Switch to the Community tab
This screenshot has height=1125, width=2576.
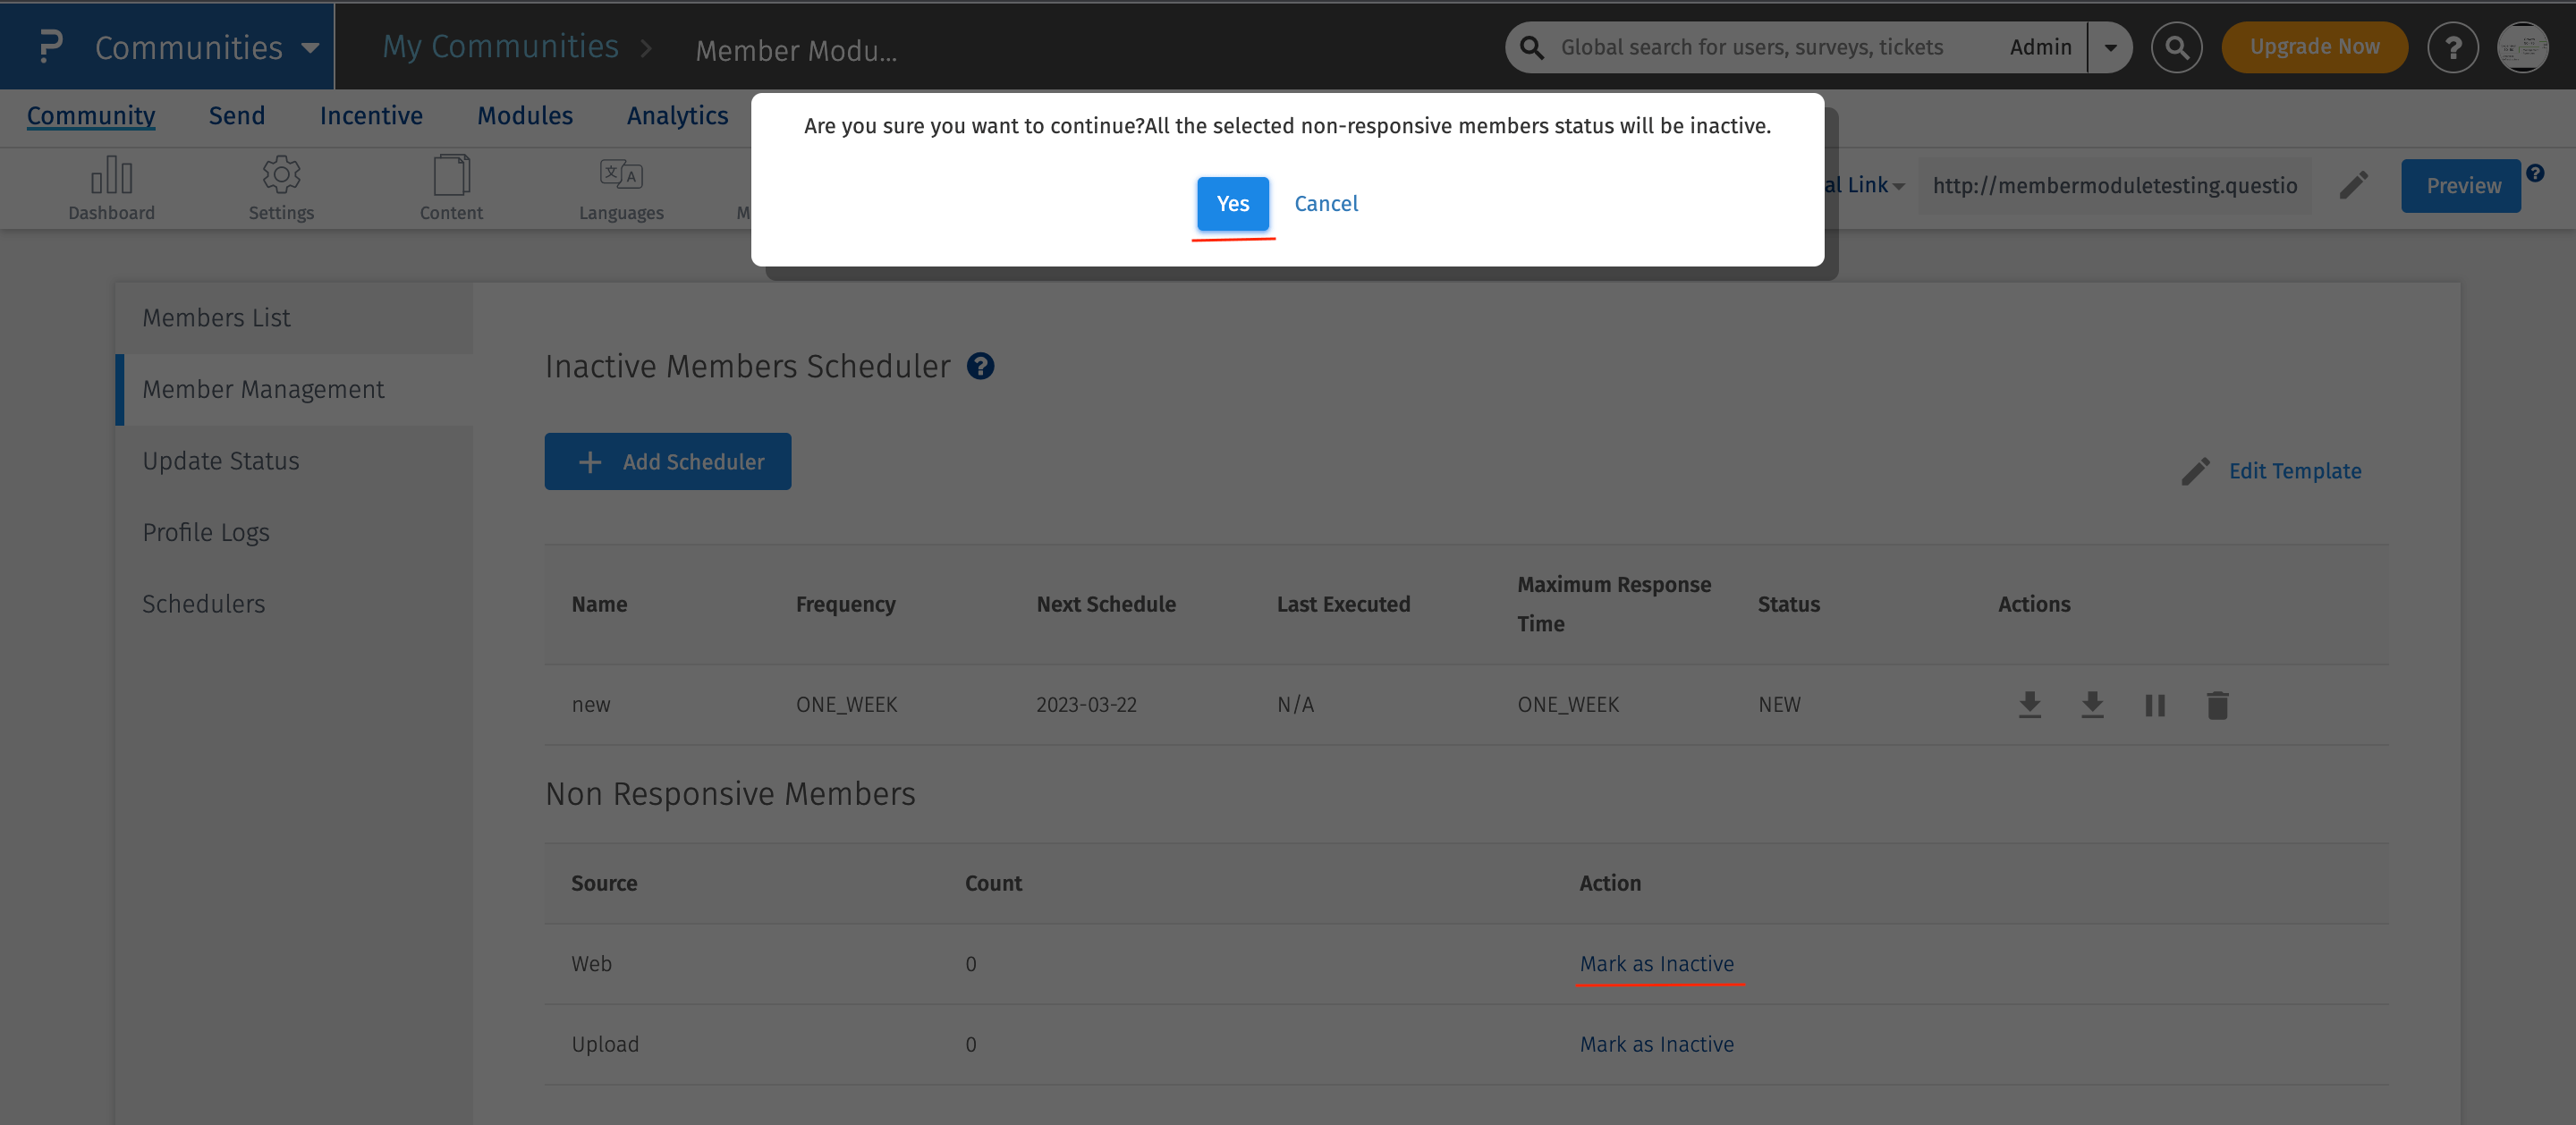tap(90, 116)
